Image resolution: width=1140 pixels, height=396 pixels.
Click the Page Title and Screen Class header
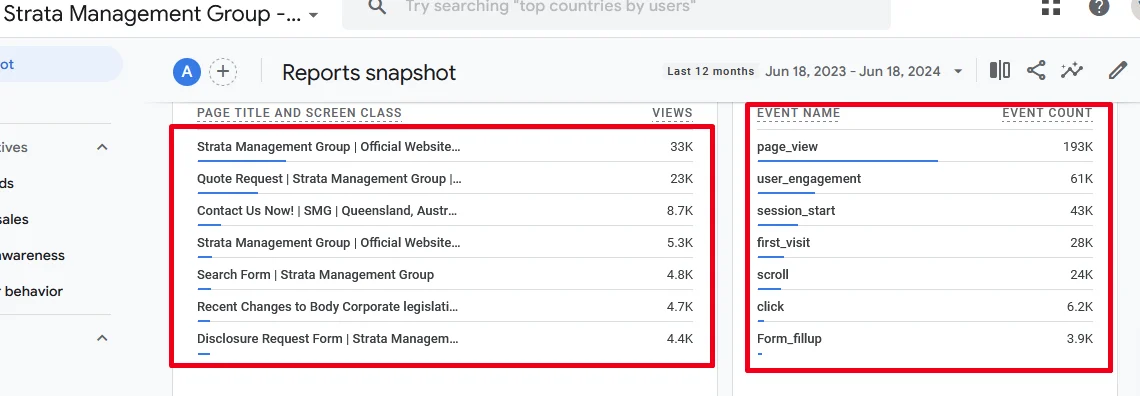[300, 113]
